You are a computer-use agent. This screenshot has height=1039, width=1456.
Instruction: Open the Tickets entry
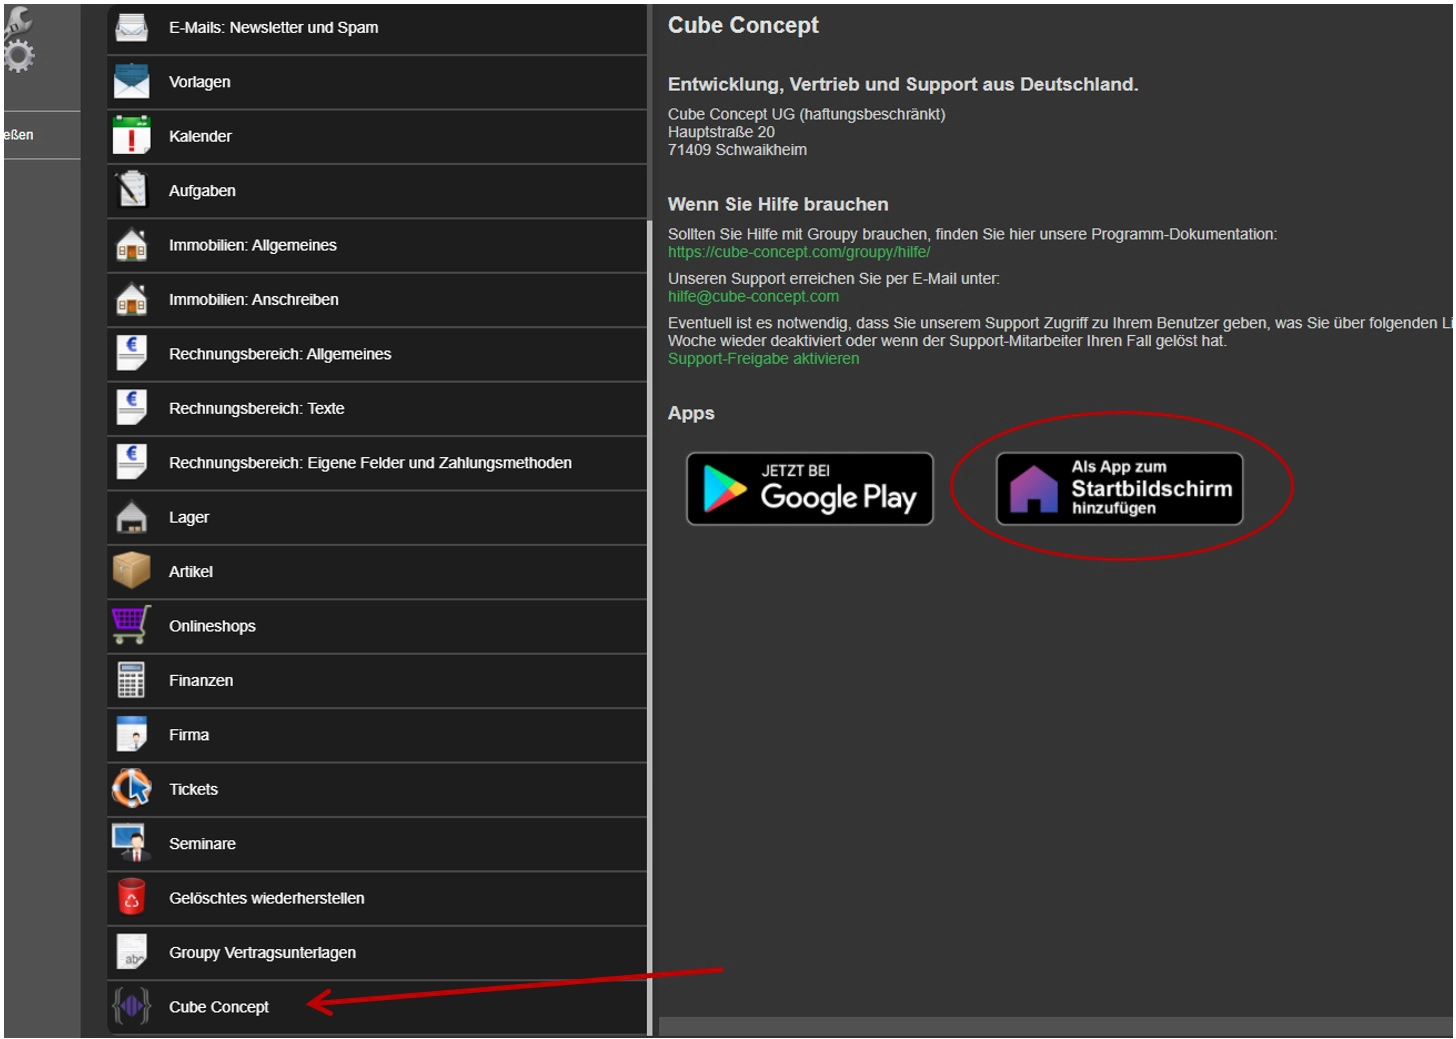[x=377, y=790]
